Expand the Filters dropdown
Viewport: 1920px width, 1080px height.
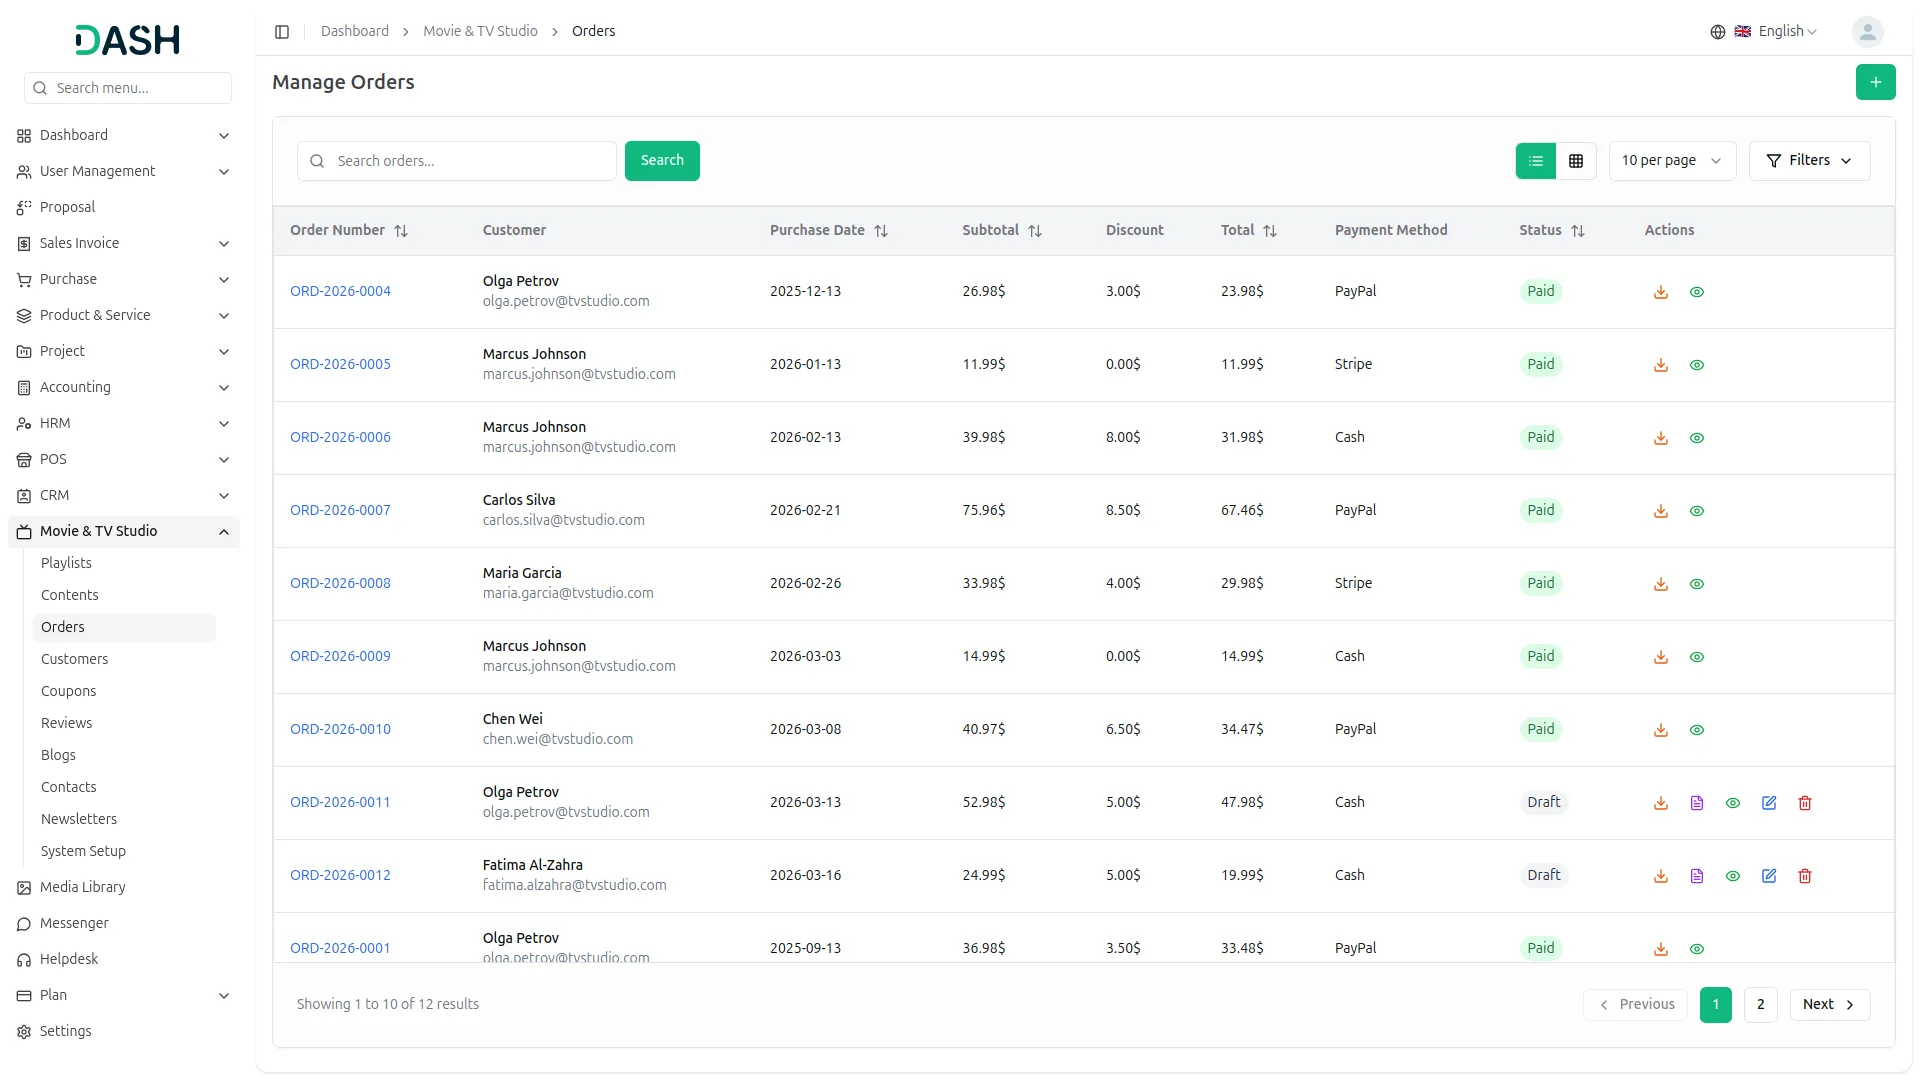point(1808,161)
